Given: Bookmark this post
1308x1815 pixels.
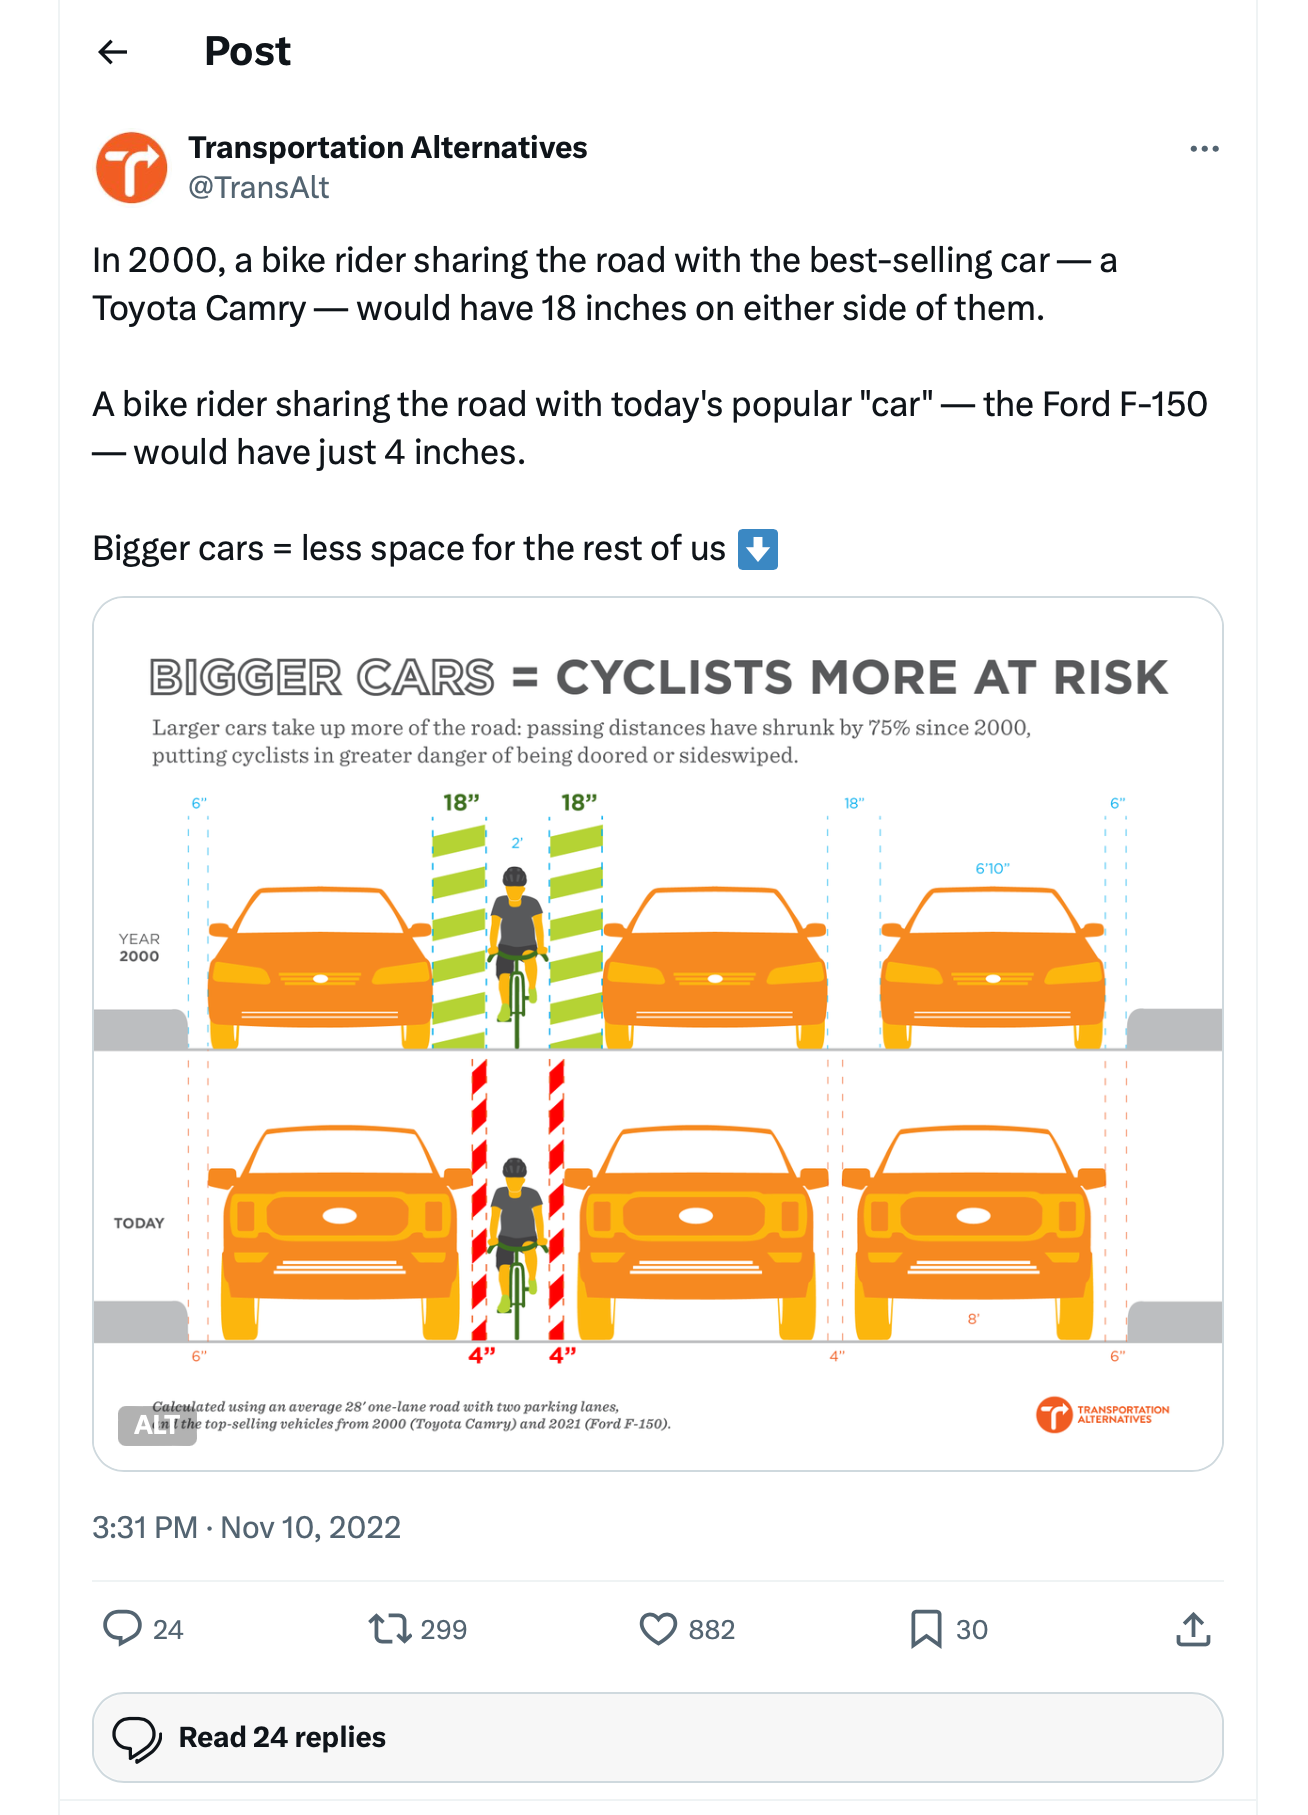Looking at the screenshot, I should click(926, 1629).
